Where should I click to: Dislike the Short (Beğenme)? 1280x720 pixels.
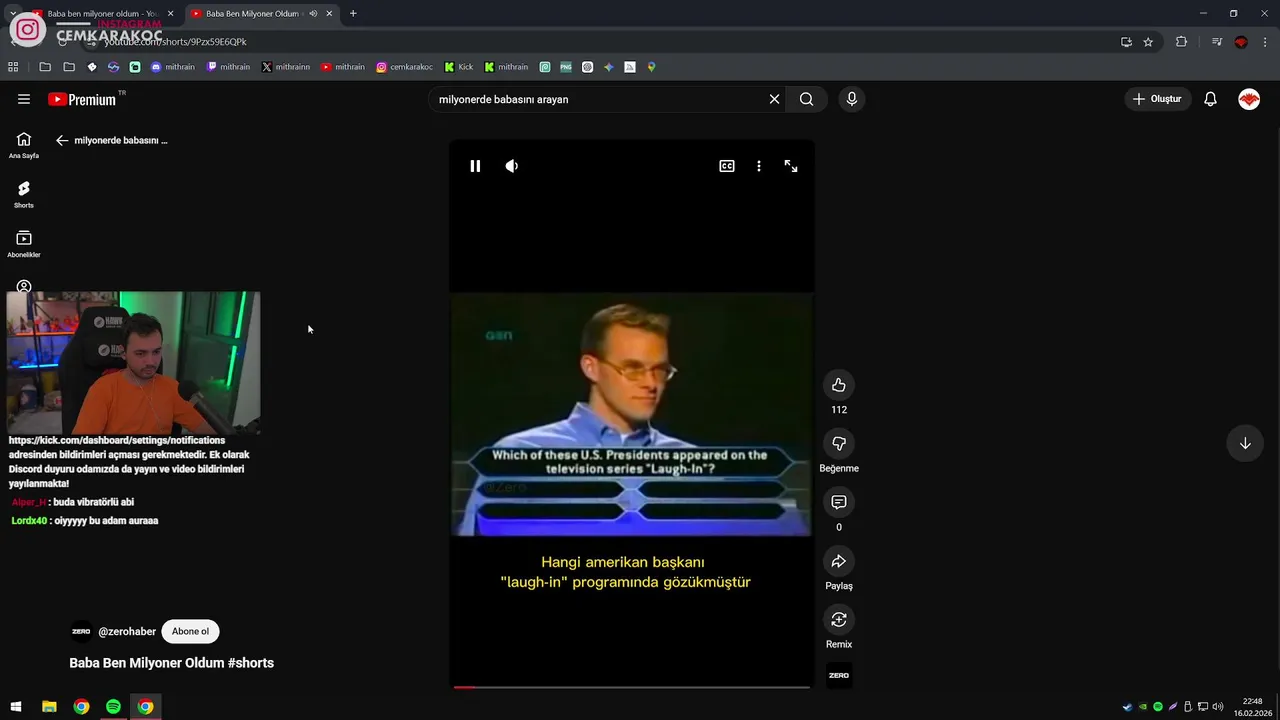[x=839, y=443]
